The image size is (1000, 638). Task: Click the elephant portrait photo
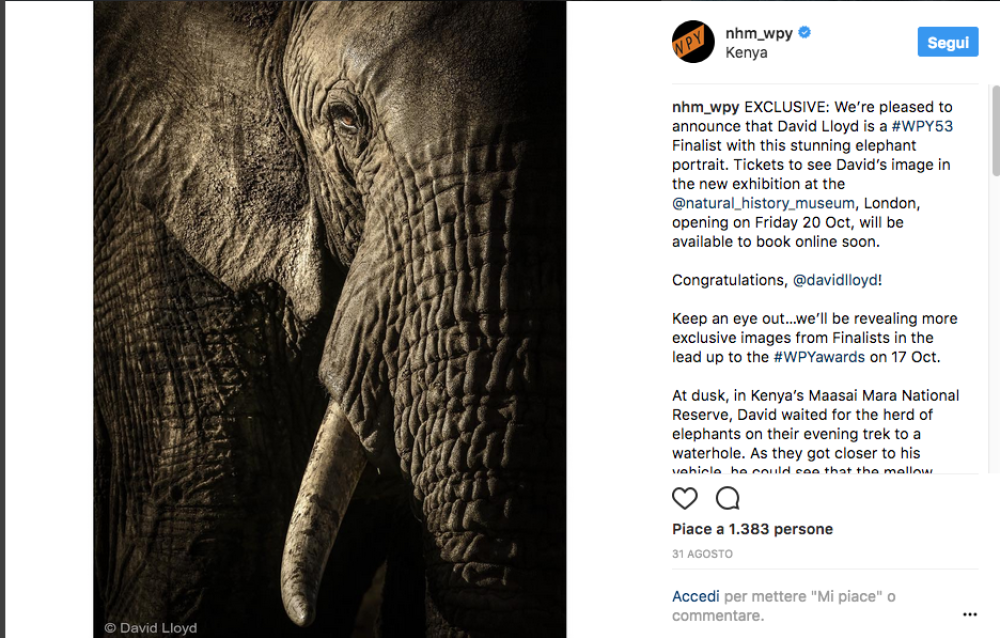click(330, 300)
